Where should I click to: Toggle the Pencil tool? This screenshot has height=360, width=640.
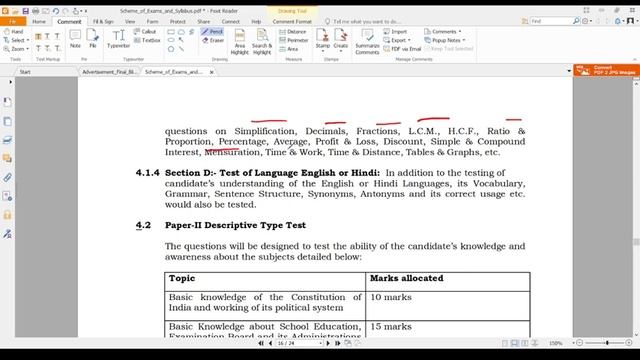pyautogui.click(x=212, y=31)
